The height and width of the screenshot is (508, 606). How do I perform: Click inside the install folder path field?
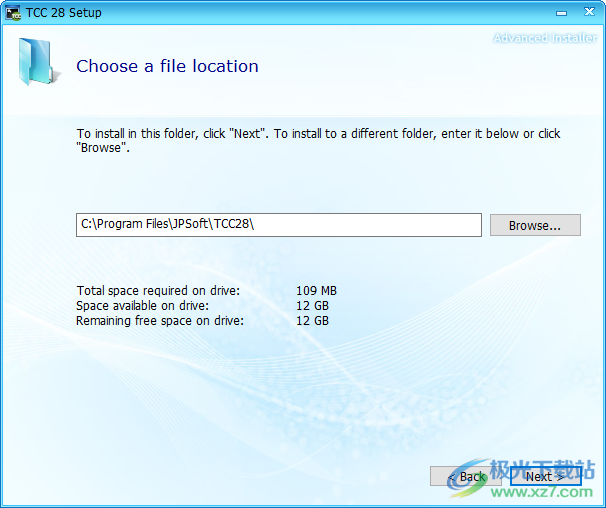pos(279,225)
